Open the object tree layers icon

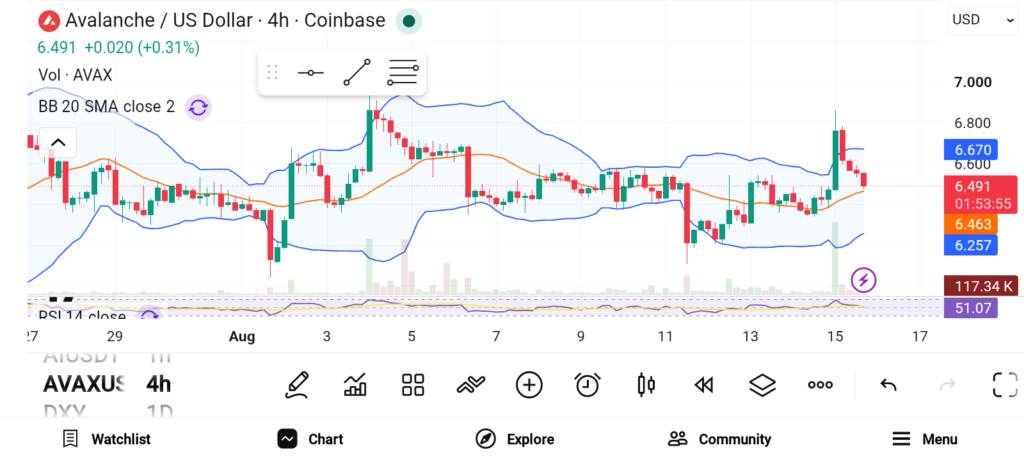coord(761,385)
